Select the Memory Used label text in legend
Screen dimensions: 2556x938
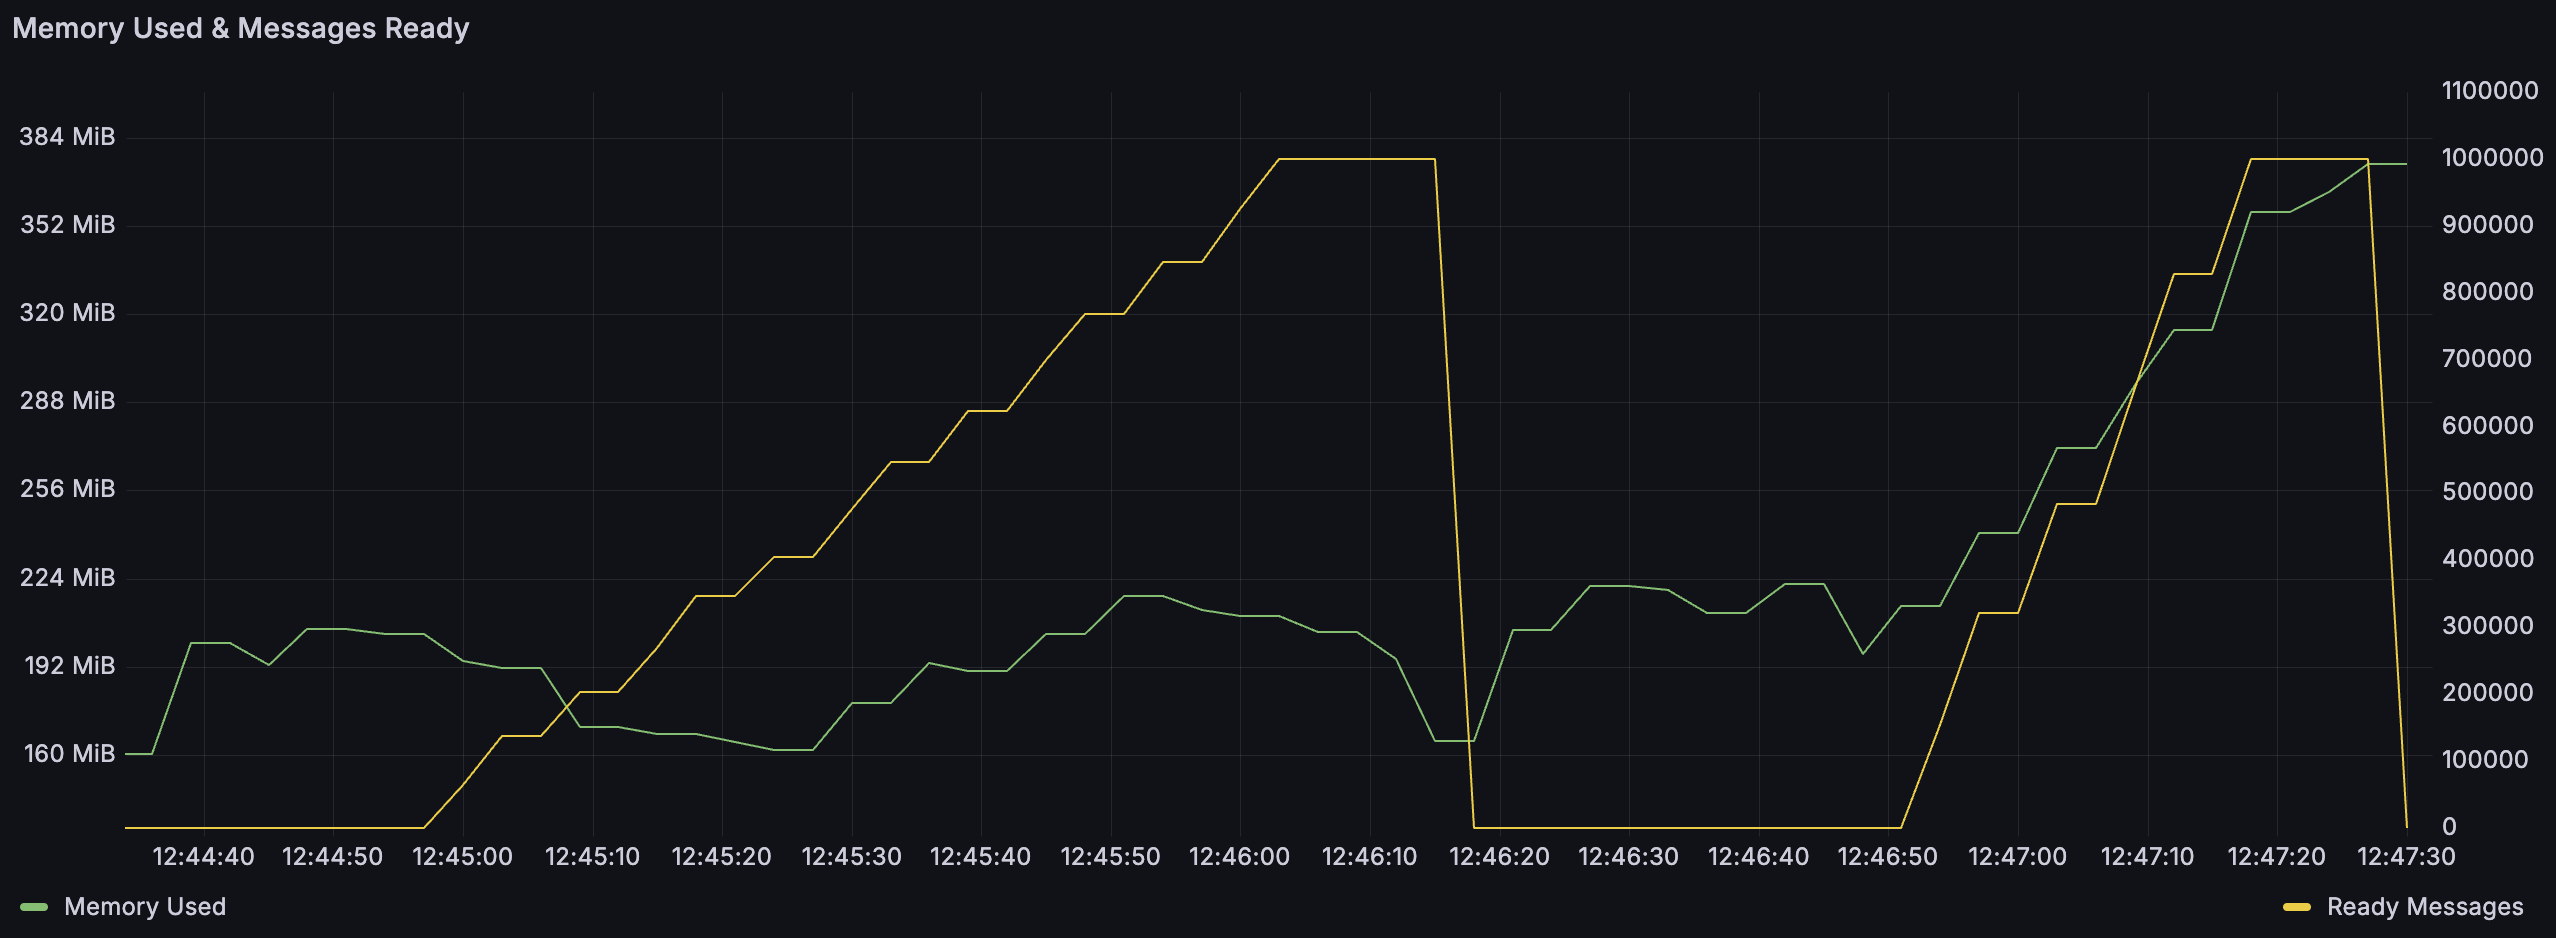pyautogui.click(x=145, y=906)
